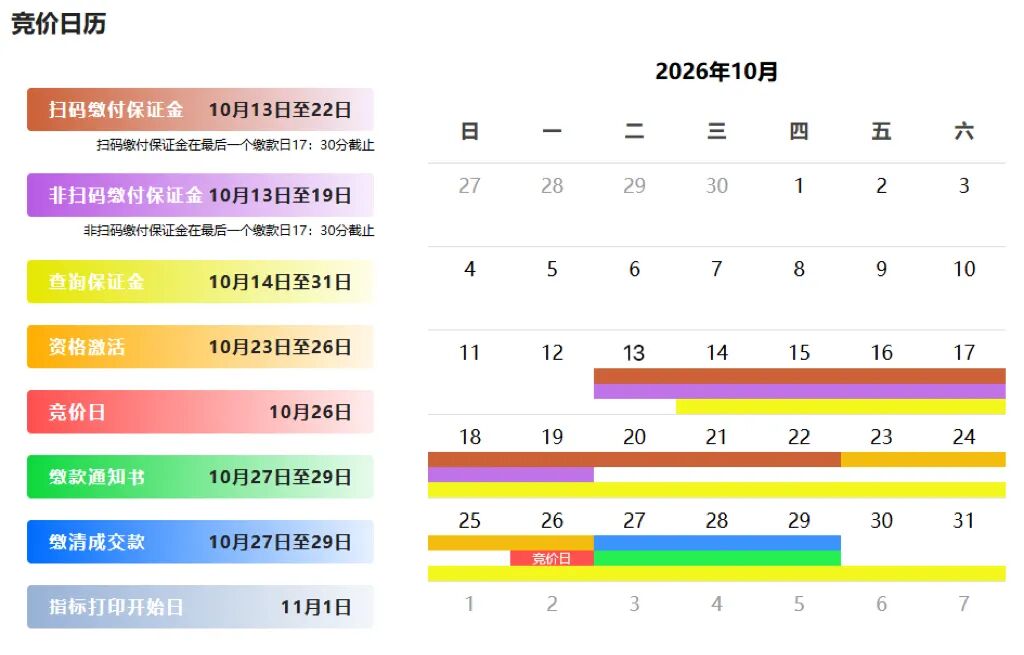The image size is (1024, 655).
Task: Pick date 10 in the calendar
Action: point(964,269)
